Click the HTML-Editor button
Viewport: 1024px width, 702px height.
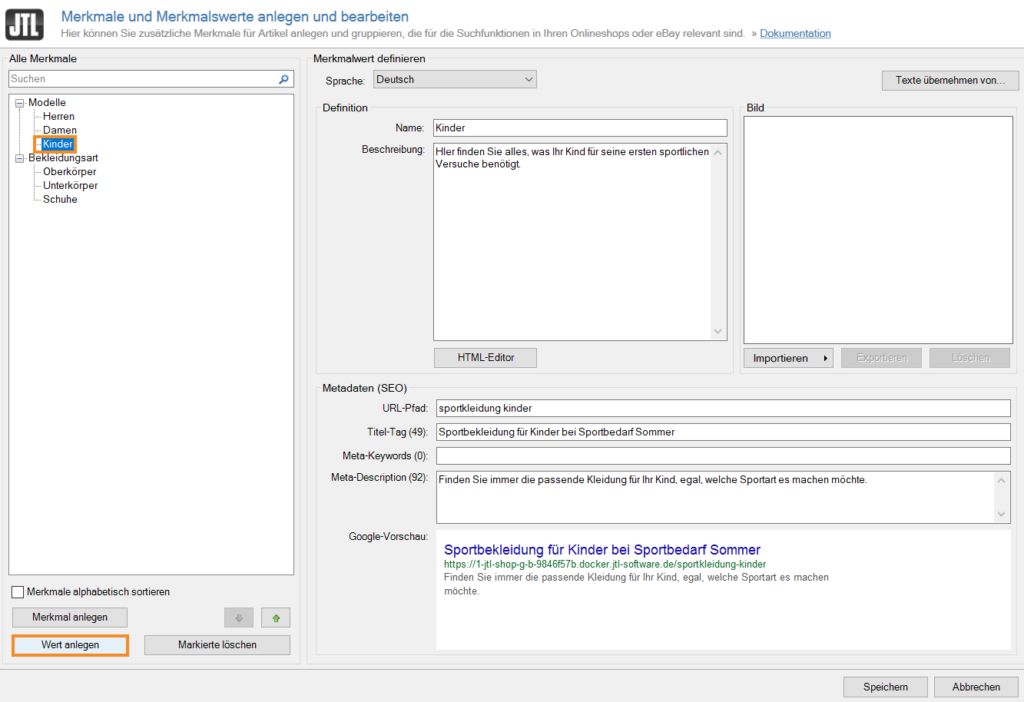(485, 357)
